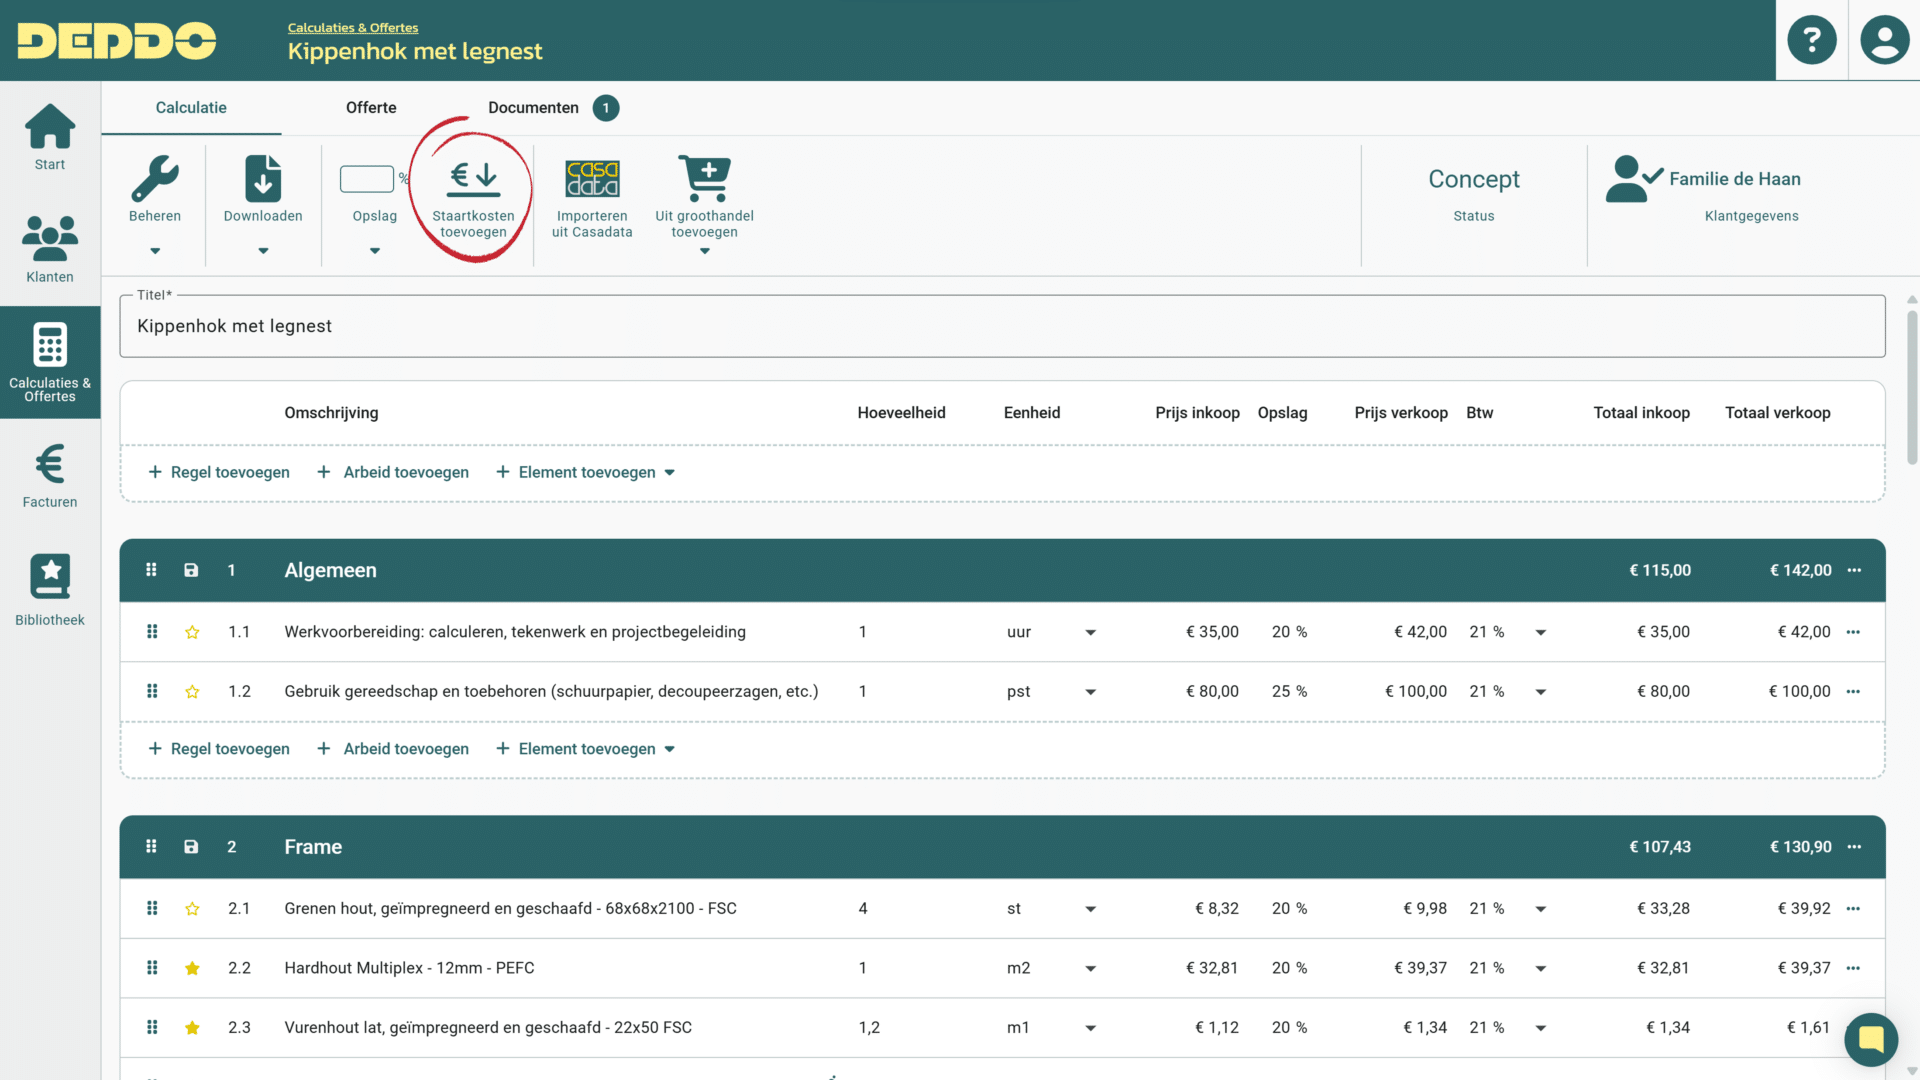The height and width of the screenshot is (1080, 1920).
Task: Click the Algemeen section title
Action: coord(330,570)
